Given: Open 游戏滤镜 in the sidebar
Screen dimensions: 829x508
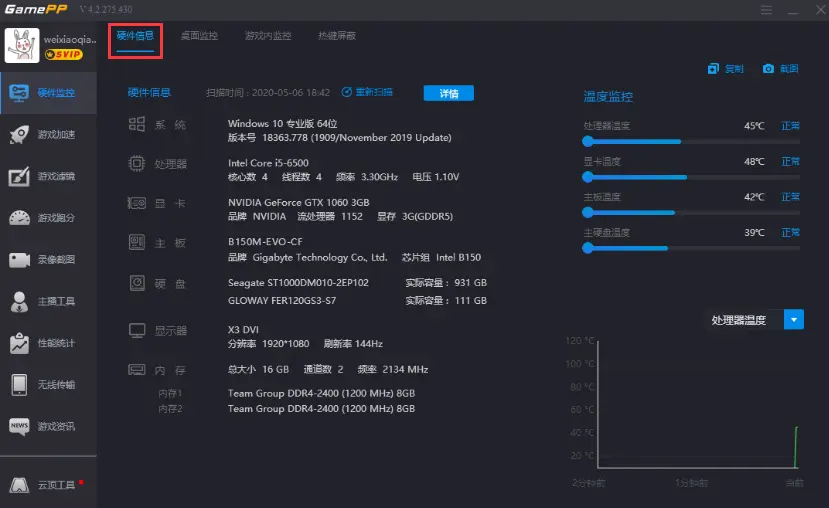Looking at the screenshot, I should [48, 177].
